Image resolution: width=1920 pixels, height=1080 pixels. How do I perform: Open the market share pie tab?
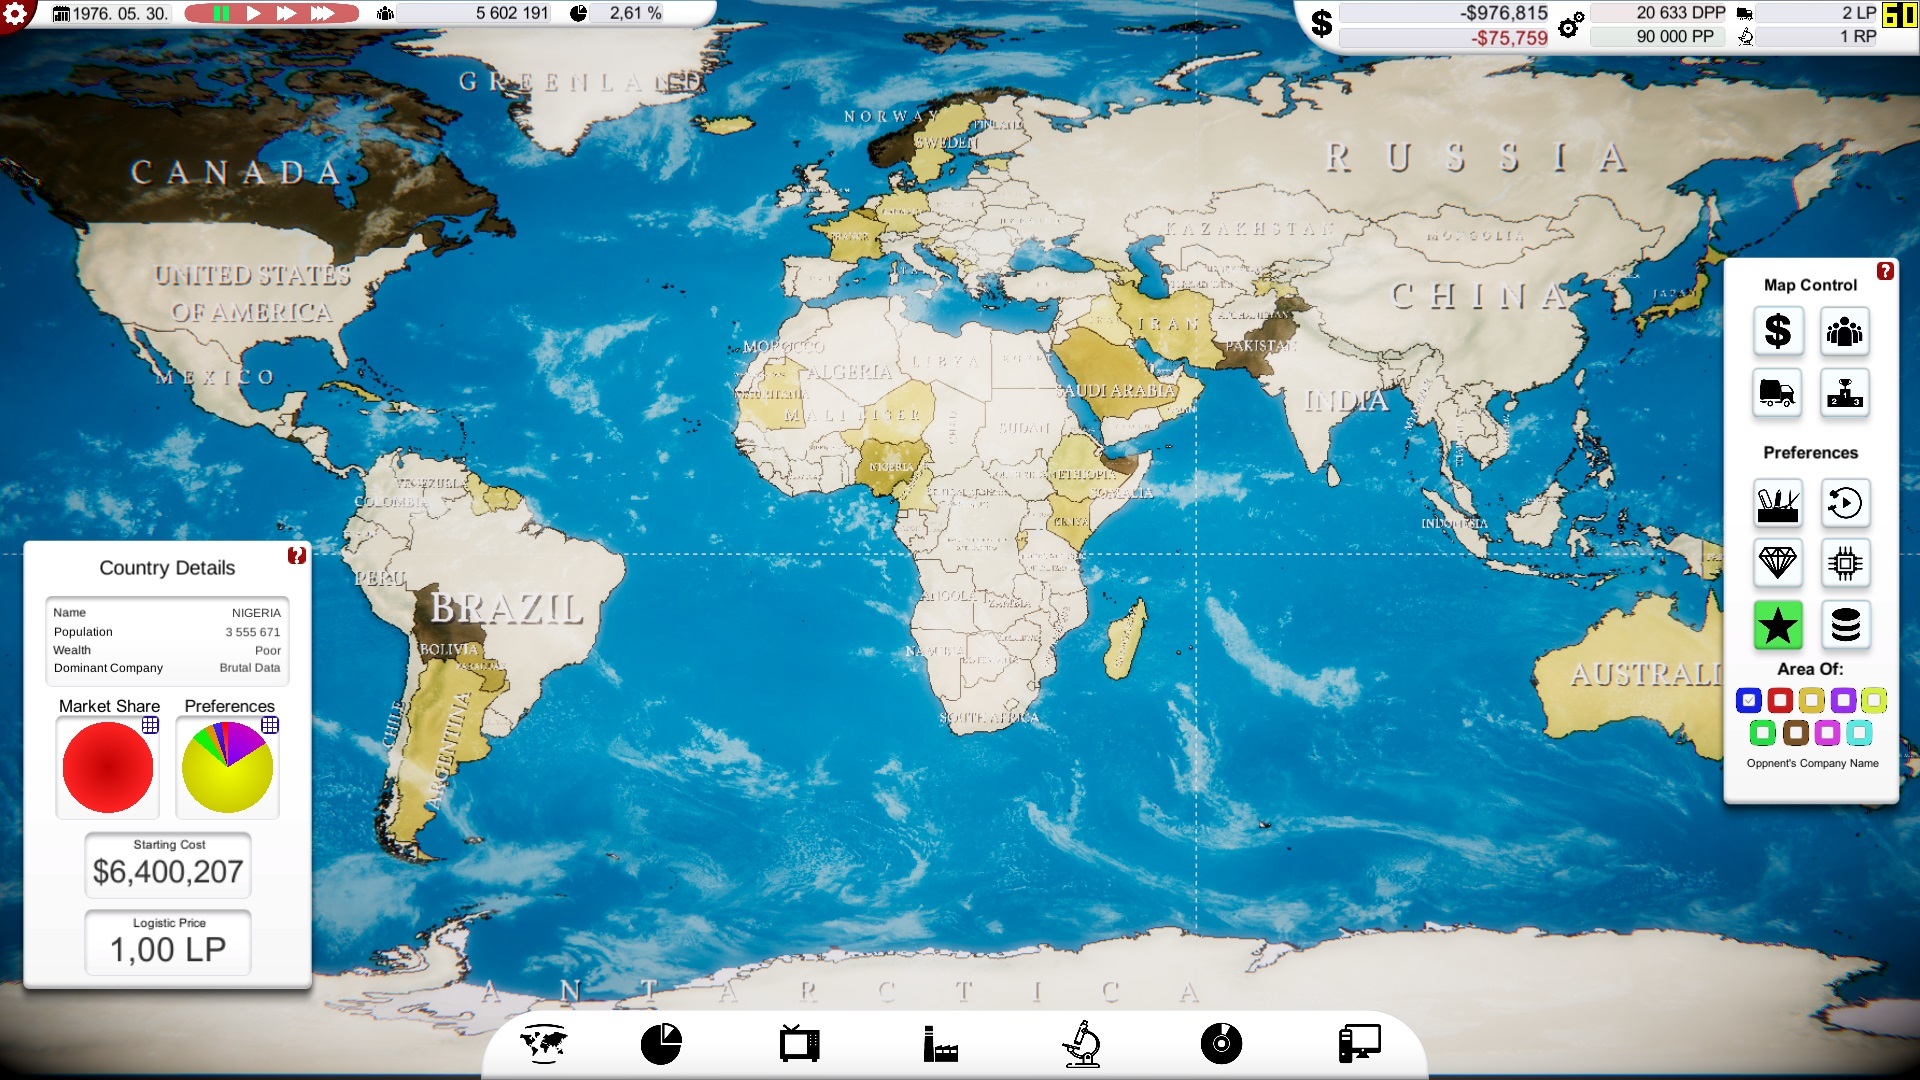tap(661, 1044)
